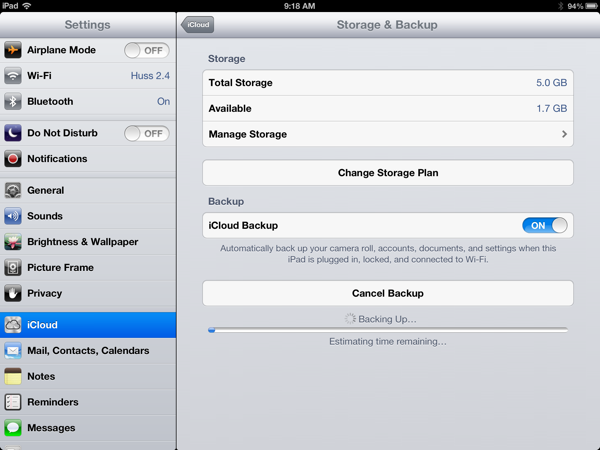Image resolution: width=600 pixels, height=450 pixels.
Task: Tap the General gear icon
Action: [x=13, y=190]
